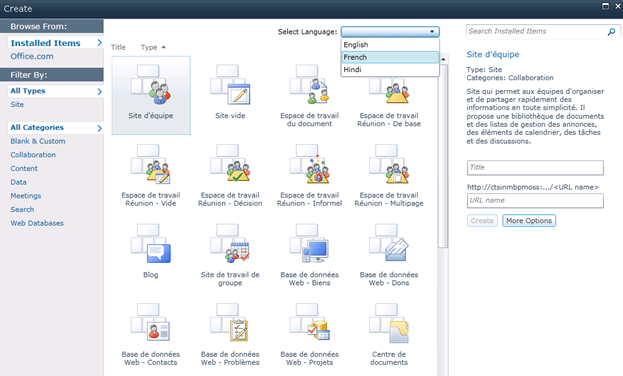623x376 pixels.
Task: Filter by Site type
Action: point(17,105)
